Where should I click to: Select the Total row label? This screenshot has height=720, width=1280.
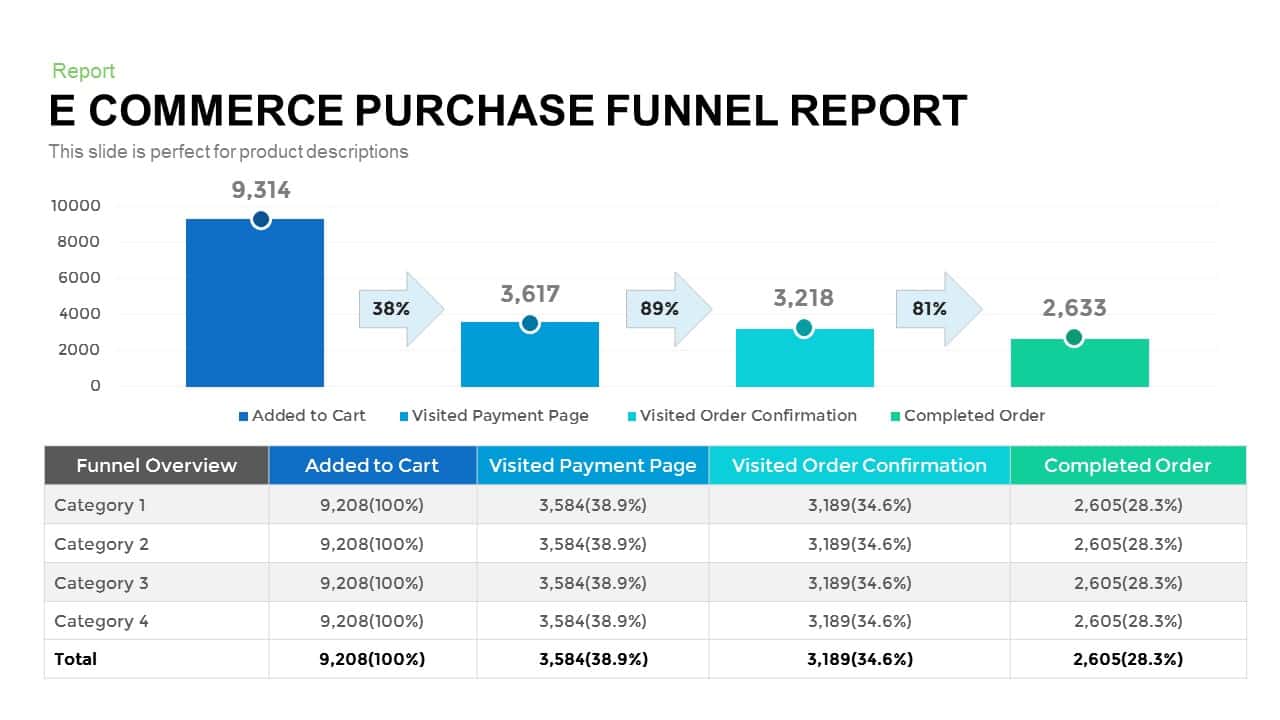pos(76,659)
